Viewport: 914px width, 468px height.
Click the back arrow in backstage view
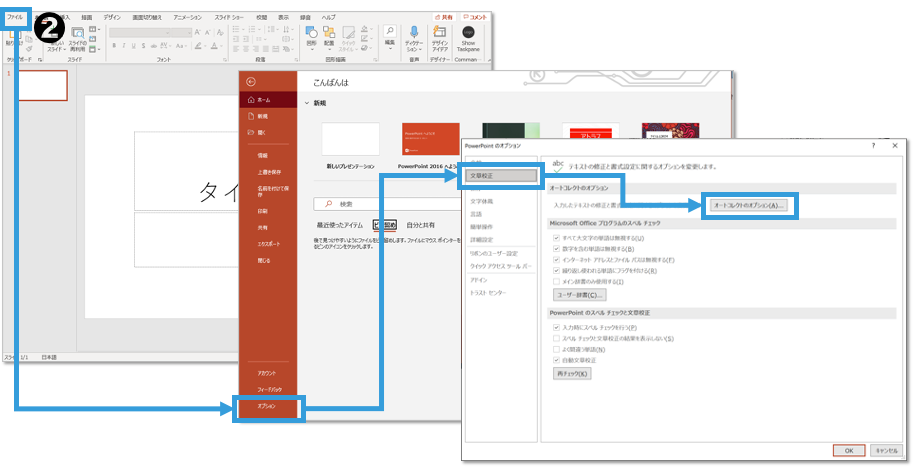pos(251,81)
